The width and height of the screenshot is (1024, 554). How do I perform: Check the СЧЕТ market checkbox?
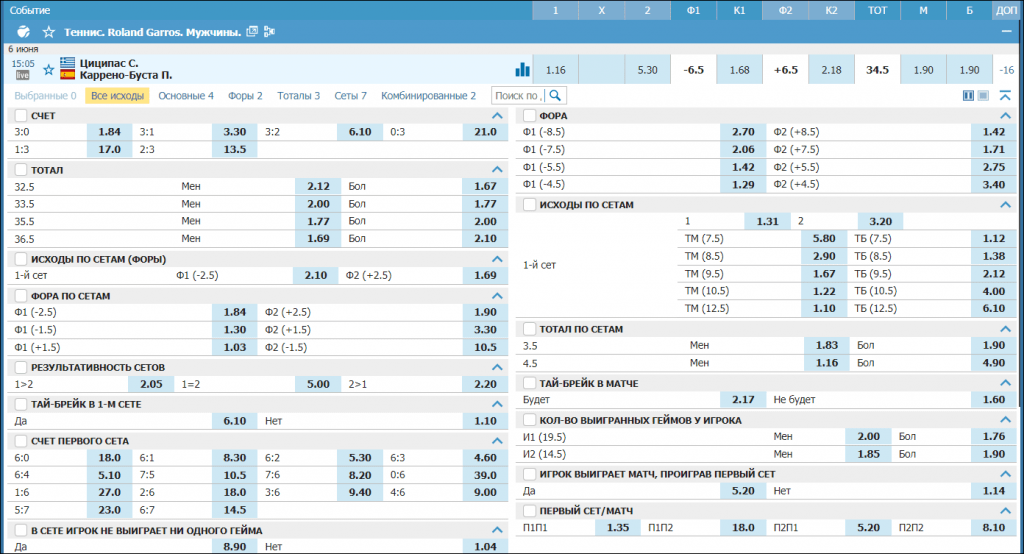click(21, 116)
